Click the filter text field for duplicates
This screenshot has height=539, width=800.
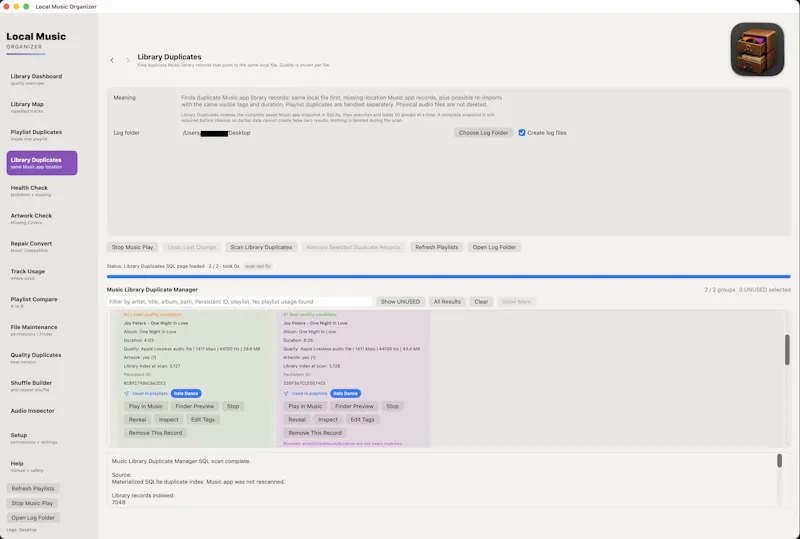pyautogui.click(x=239, y=302)
